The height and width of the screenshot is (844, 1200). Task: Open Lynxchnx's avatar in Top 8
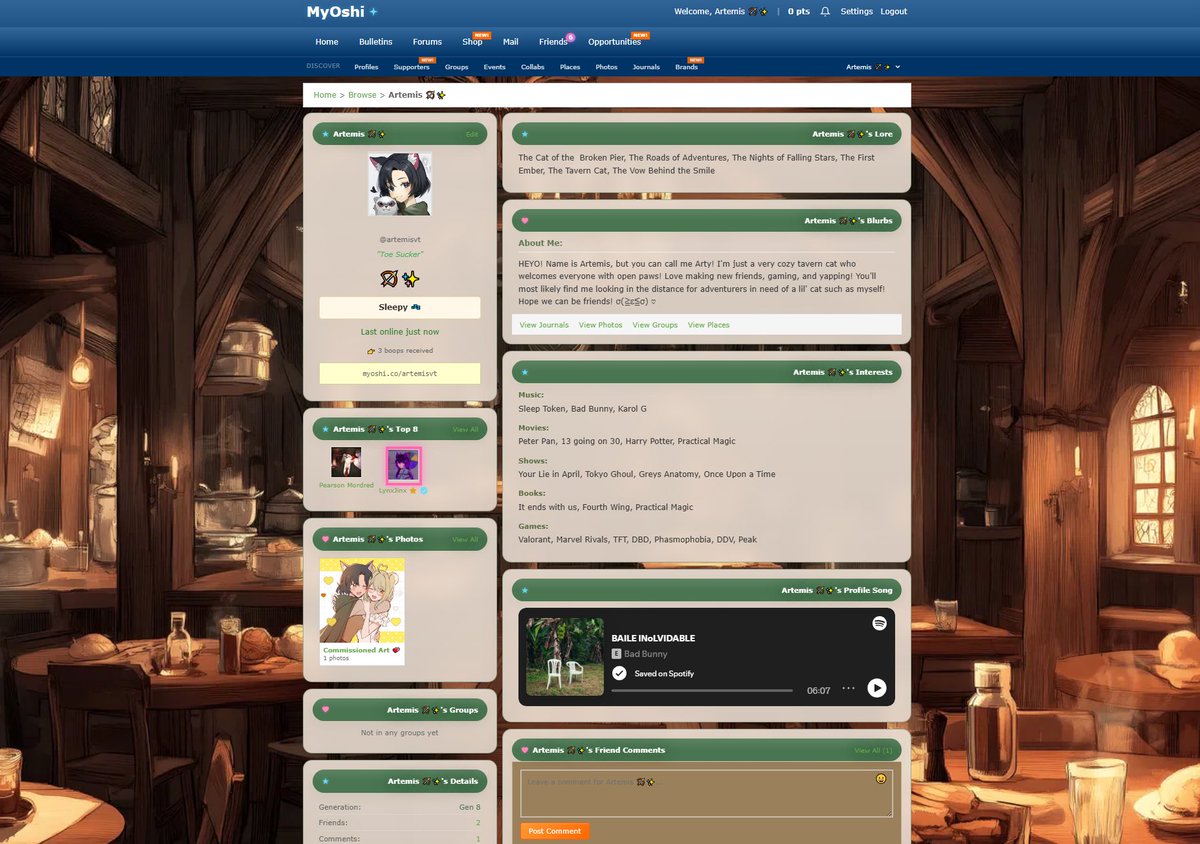point(403,465)
